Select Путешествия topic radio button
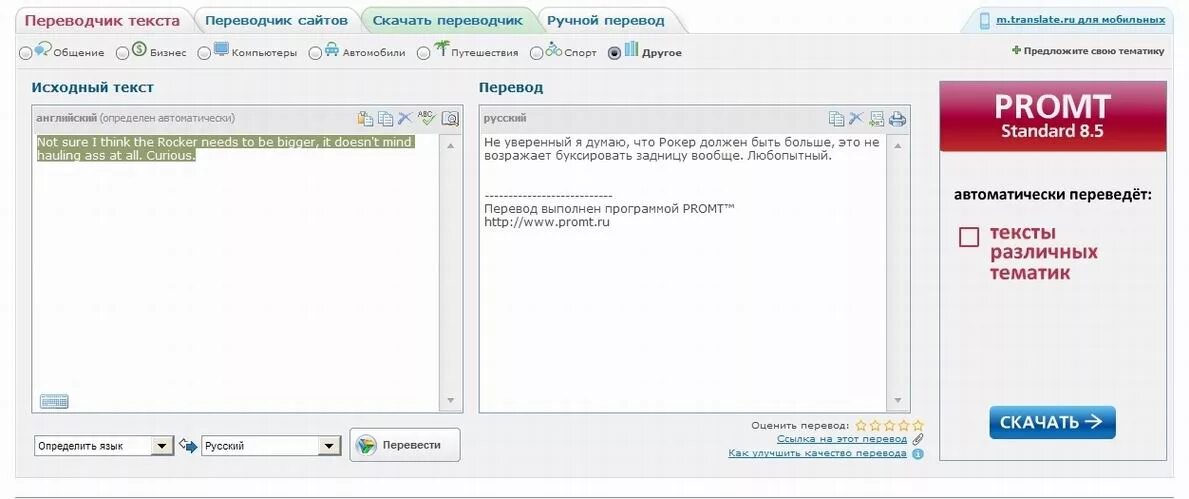Screen dimensions: 1189x499 (423, 53)
